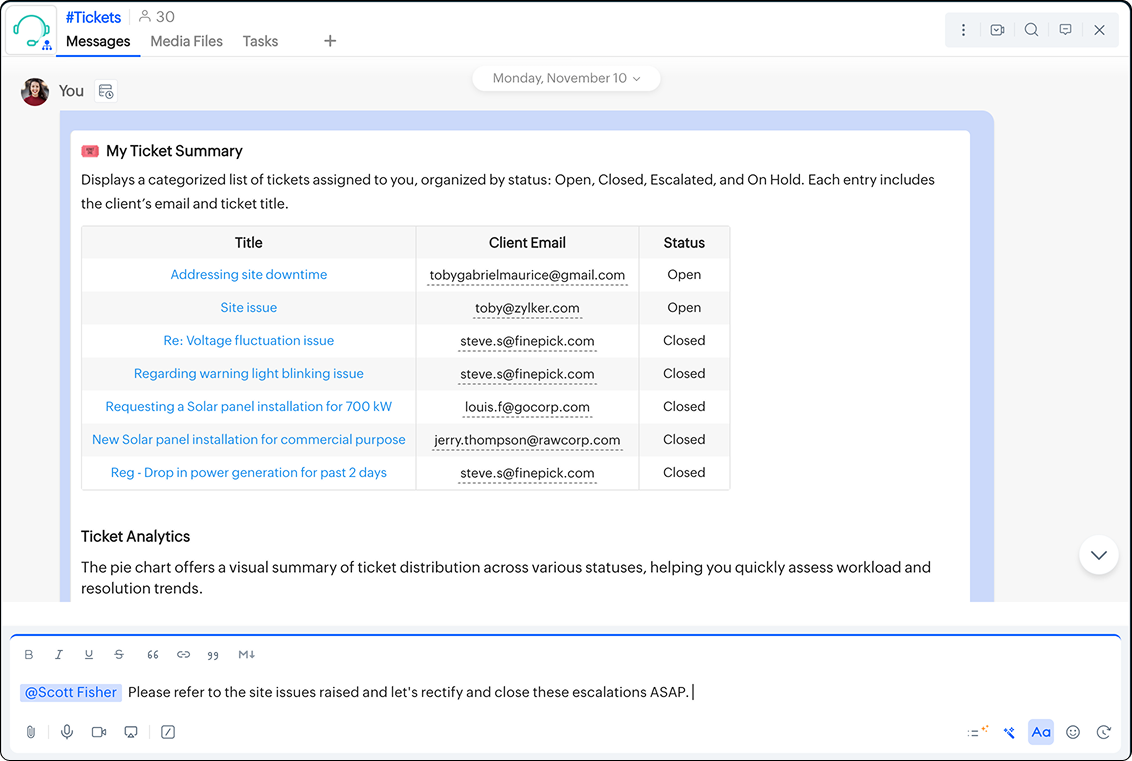Image resolution: width=1132 pixels, height=761 pixels.
Task: Start a video meeting from the header
Action: pos(997,30)
